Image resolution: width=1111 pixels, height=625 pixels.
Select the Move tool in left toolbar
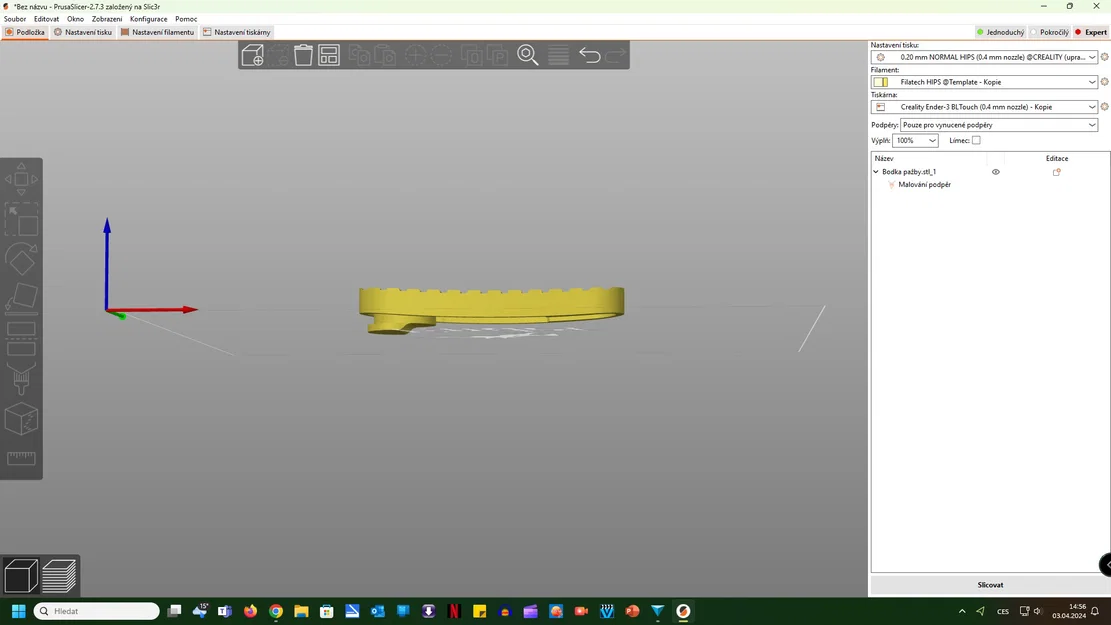click(20, 180)
